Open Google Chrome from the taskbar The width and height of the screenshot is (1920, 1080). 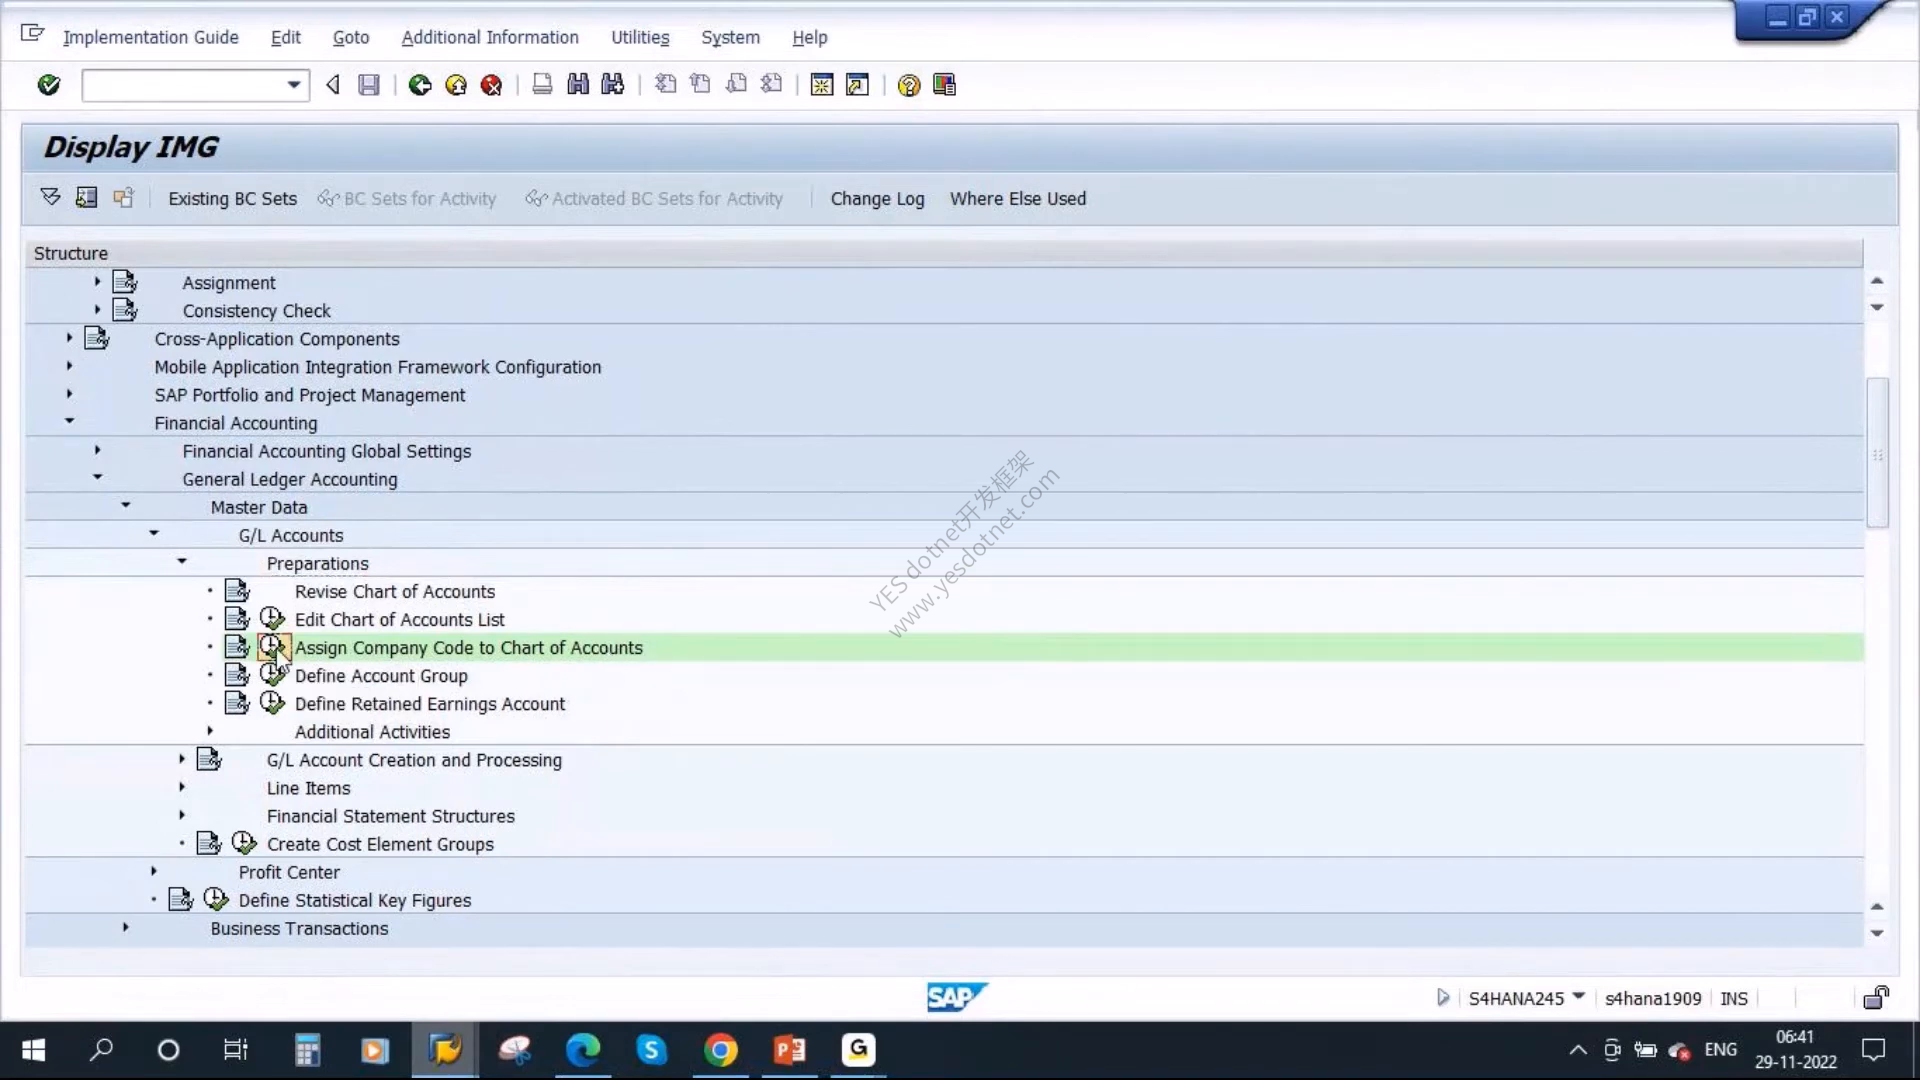[720, 1050]
